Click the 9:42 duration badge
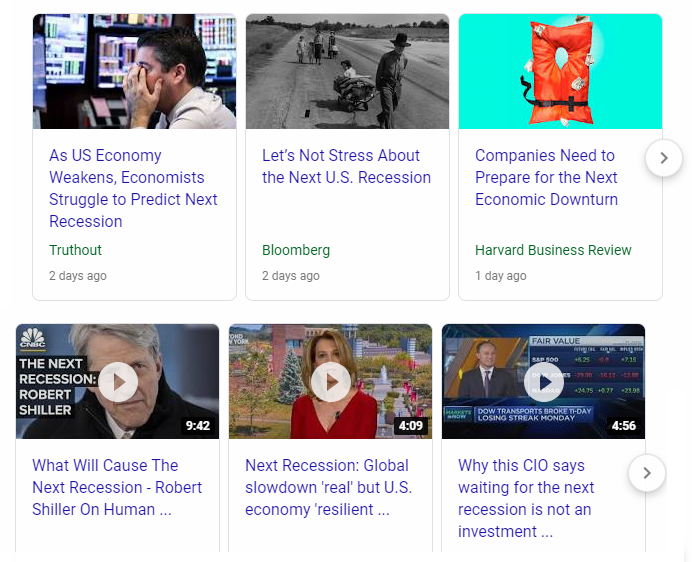The width and height of the screenshot is (692, 562). [198, 426]
